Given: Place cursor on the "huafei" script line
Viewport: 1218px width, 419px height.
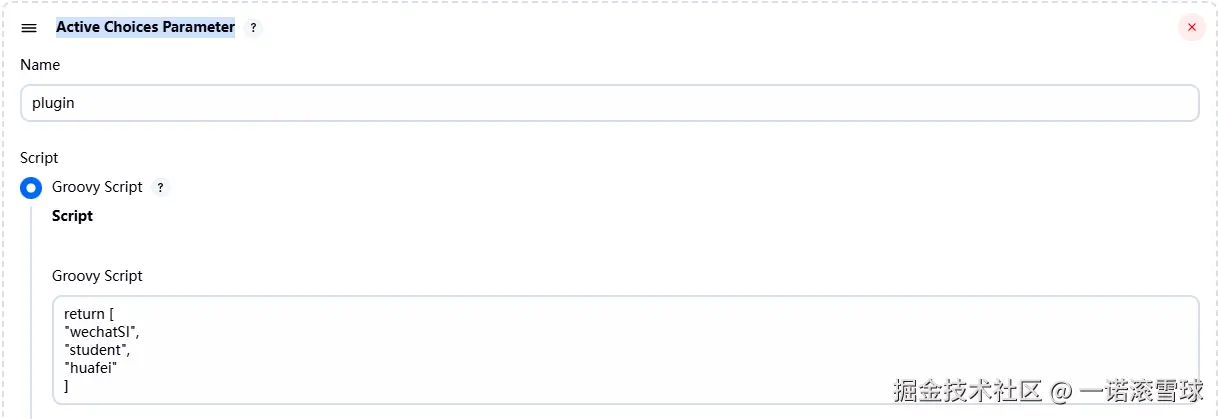Looking at the screenshot, I should (x=91, y=368).
